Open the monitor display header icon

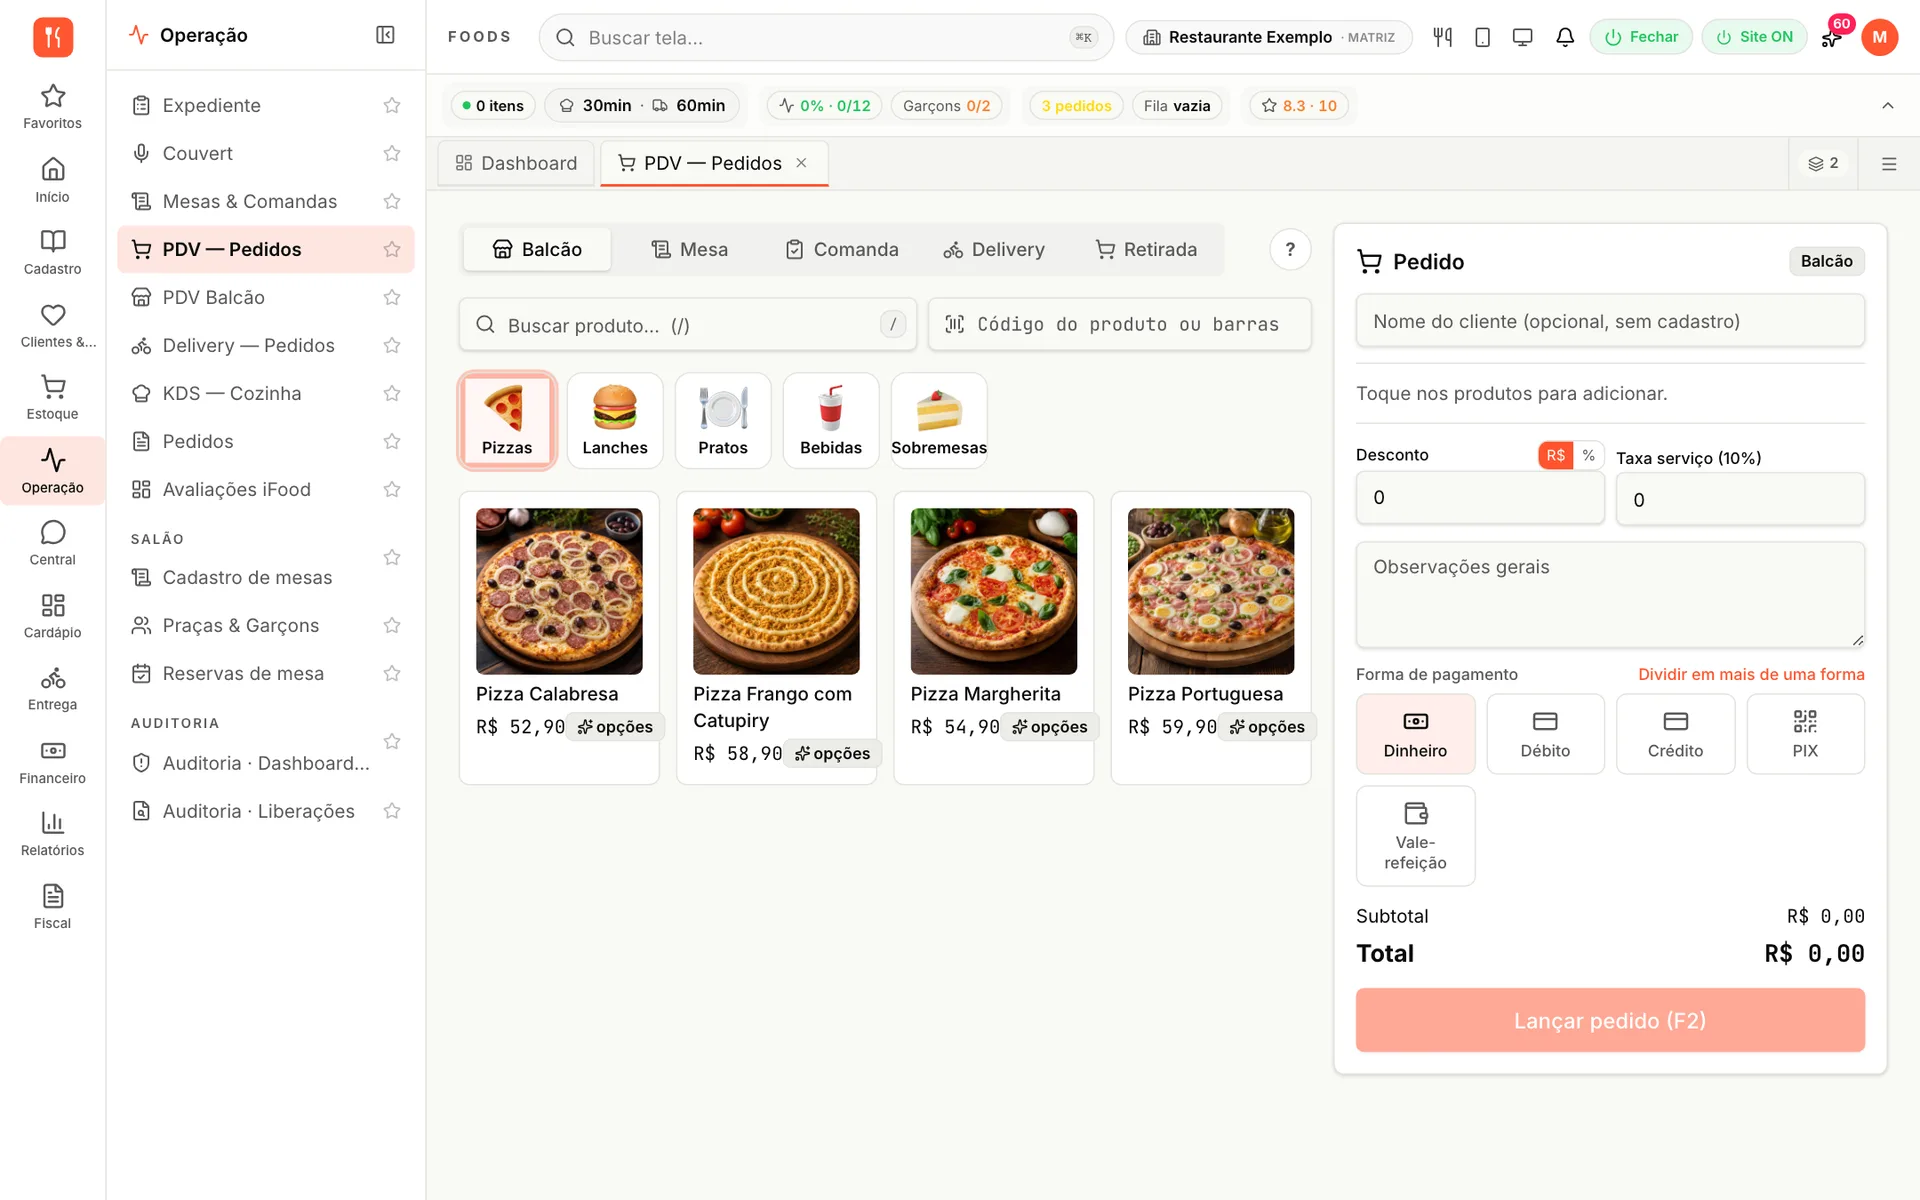[x=1523, y=37]
